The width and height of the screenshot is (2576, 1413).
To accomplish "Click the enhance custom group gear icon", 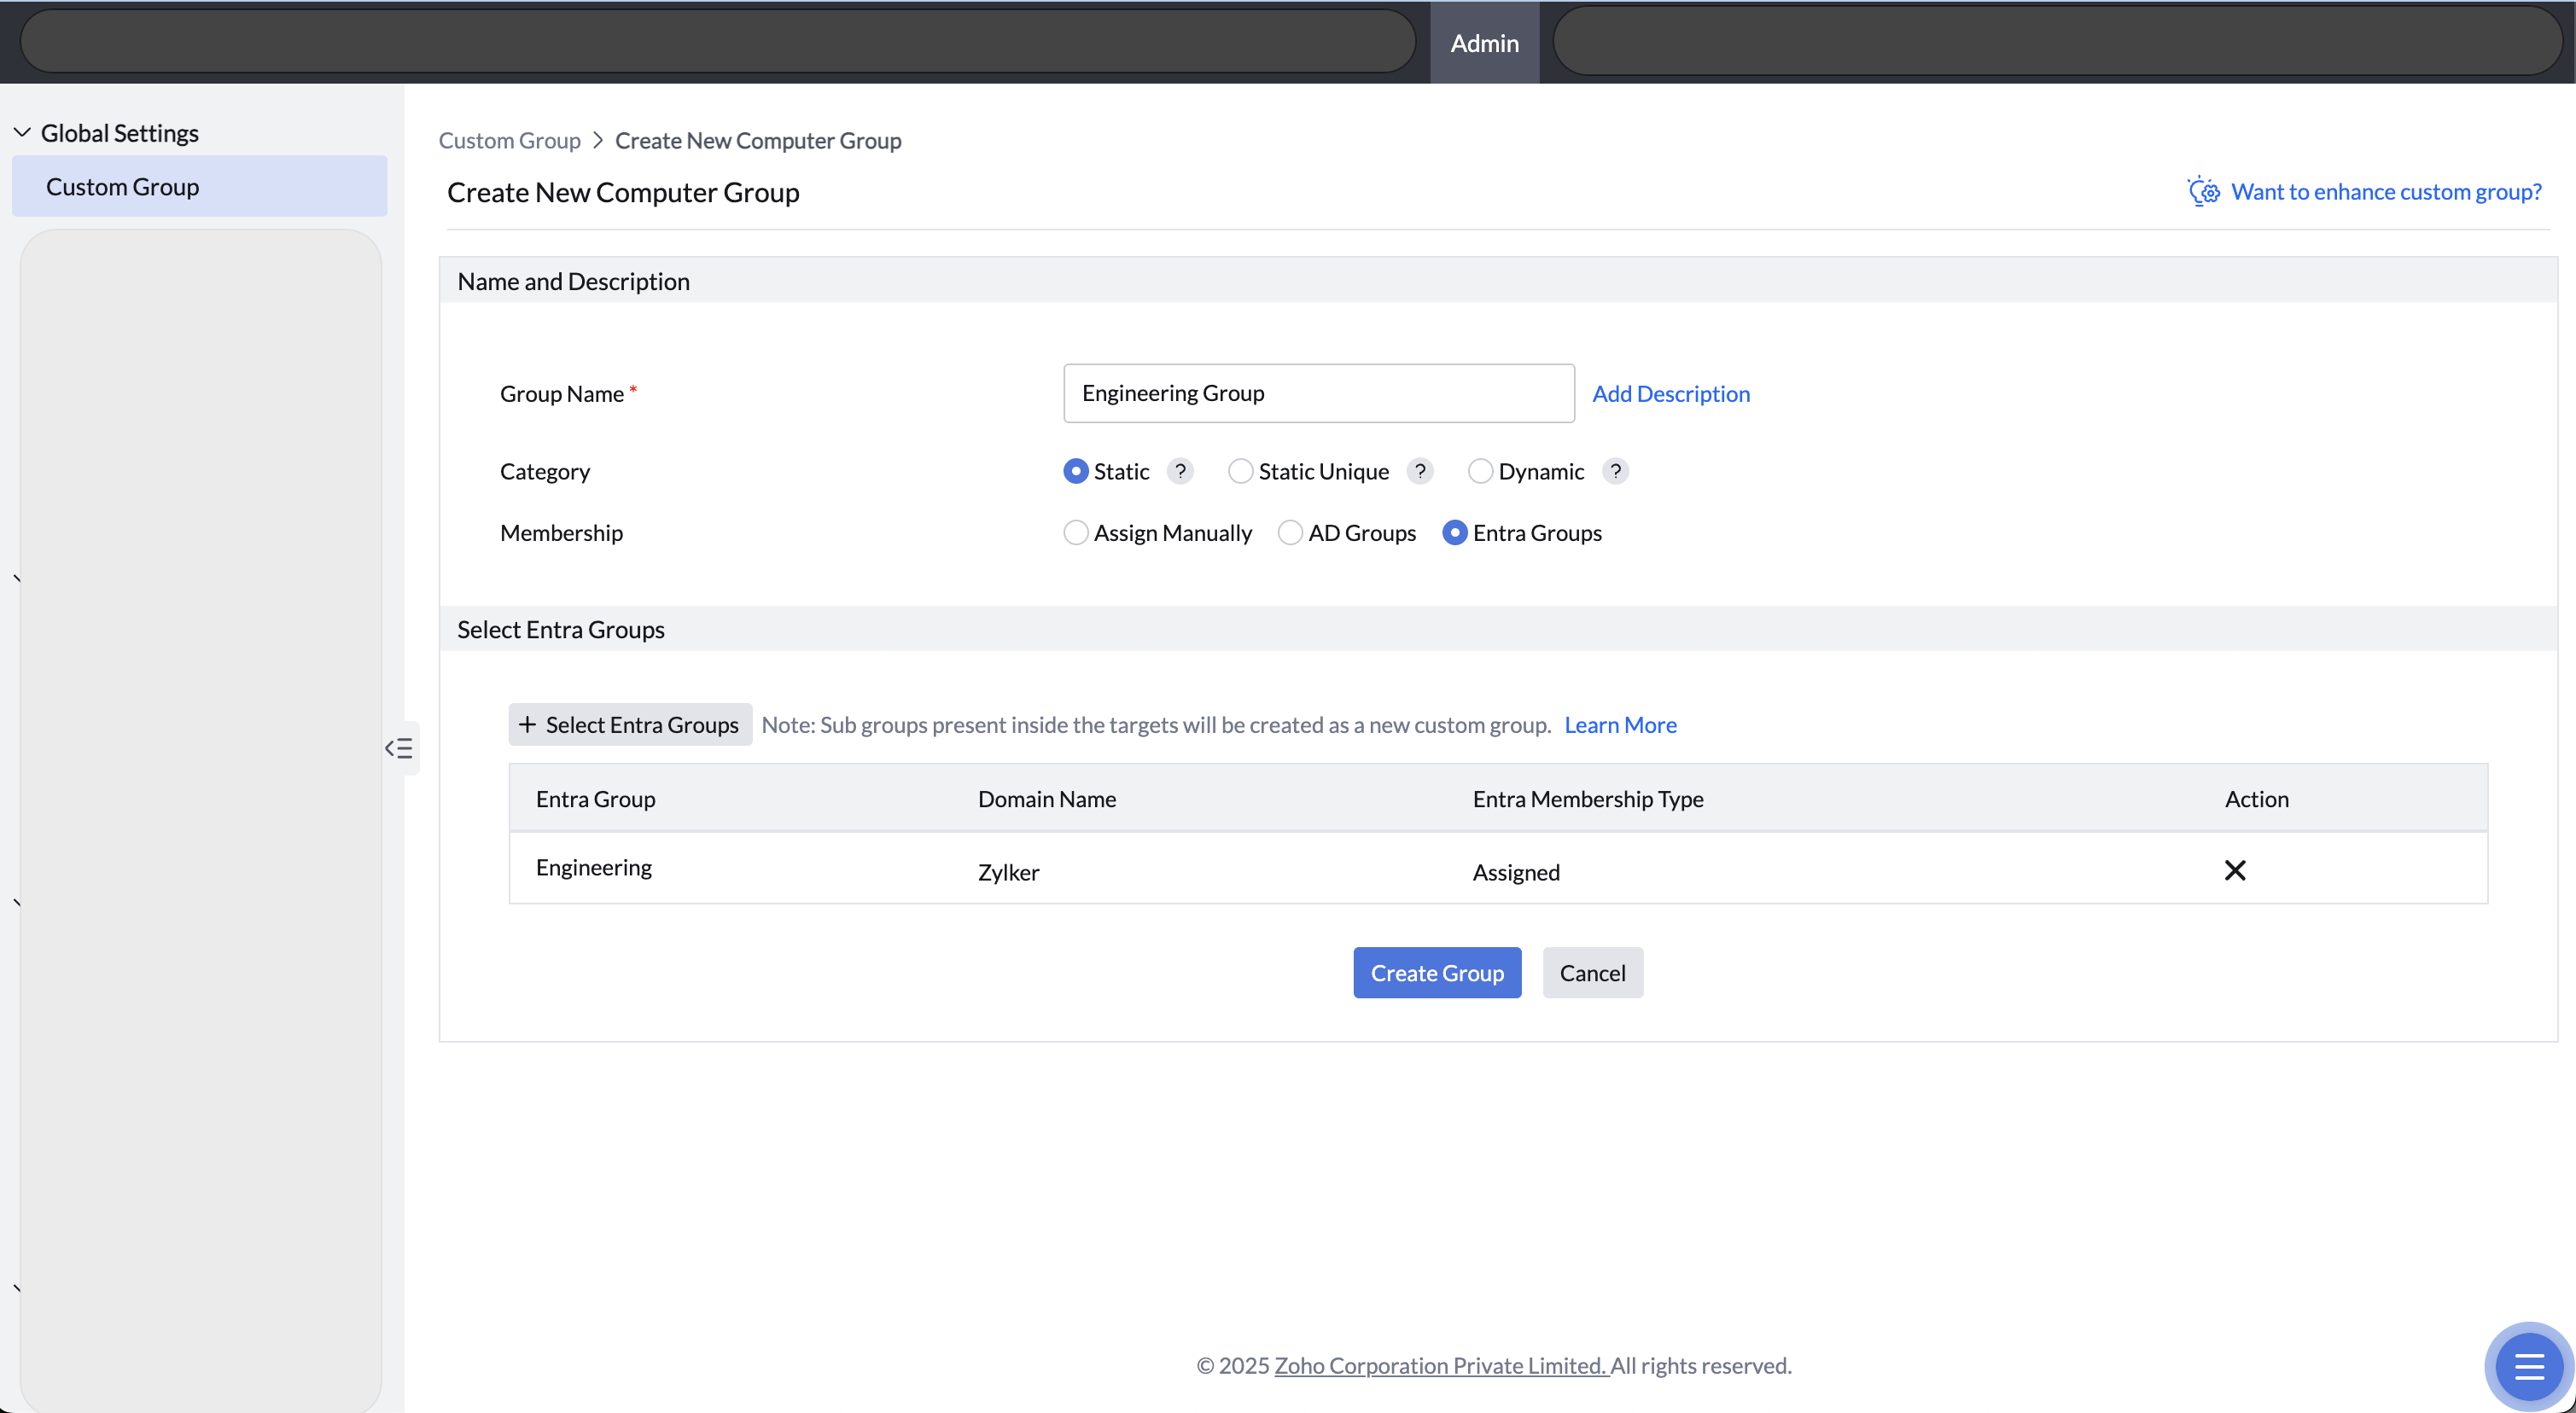I will [x=2203, y=191].
